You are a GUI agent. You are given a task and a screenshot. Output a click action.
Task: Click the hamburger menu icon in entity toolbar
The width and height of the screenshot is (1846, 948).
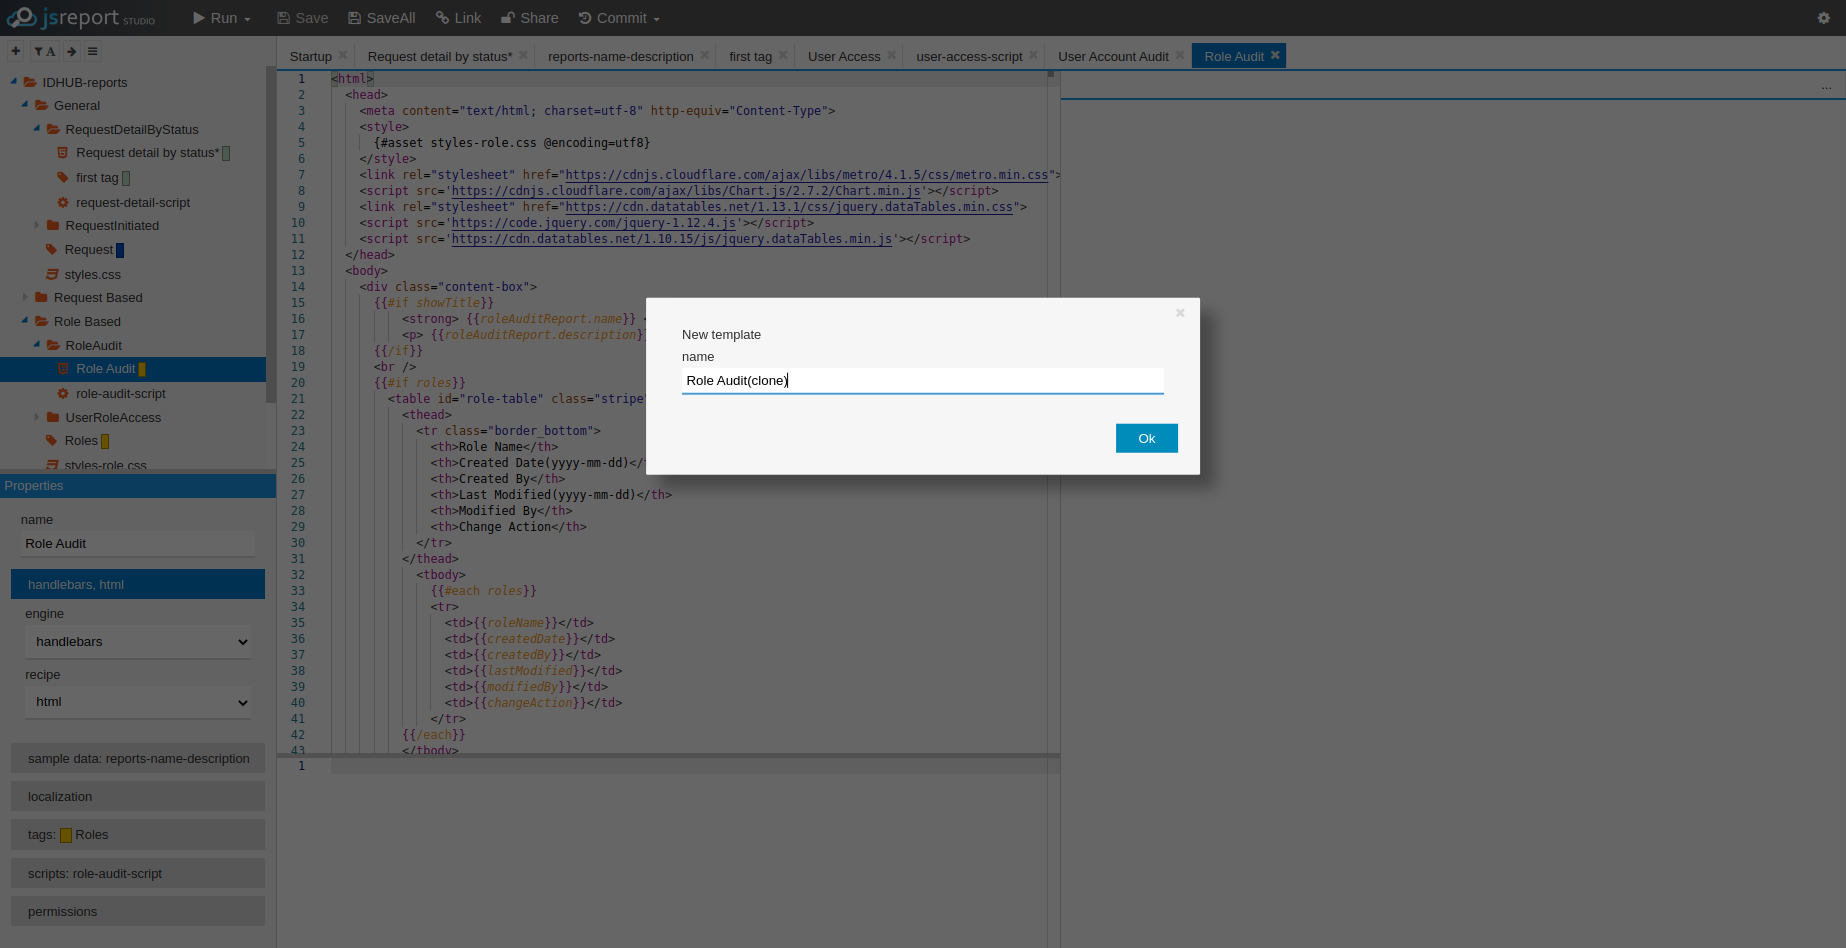coord(92,51)
